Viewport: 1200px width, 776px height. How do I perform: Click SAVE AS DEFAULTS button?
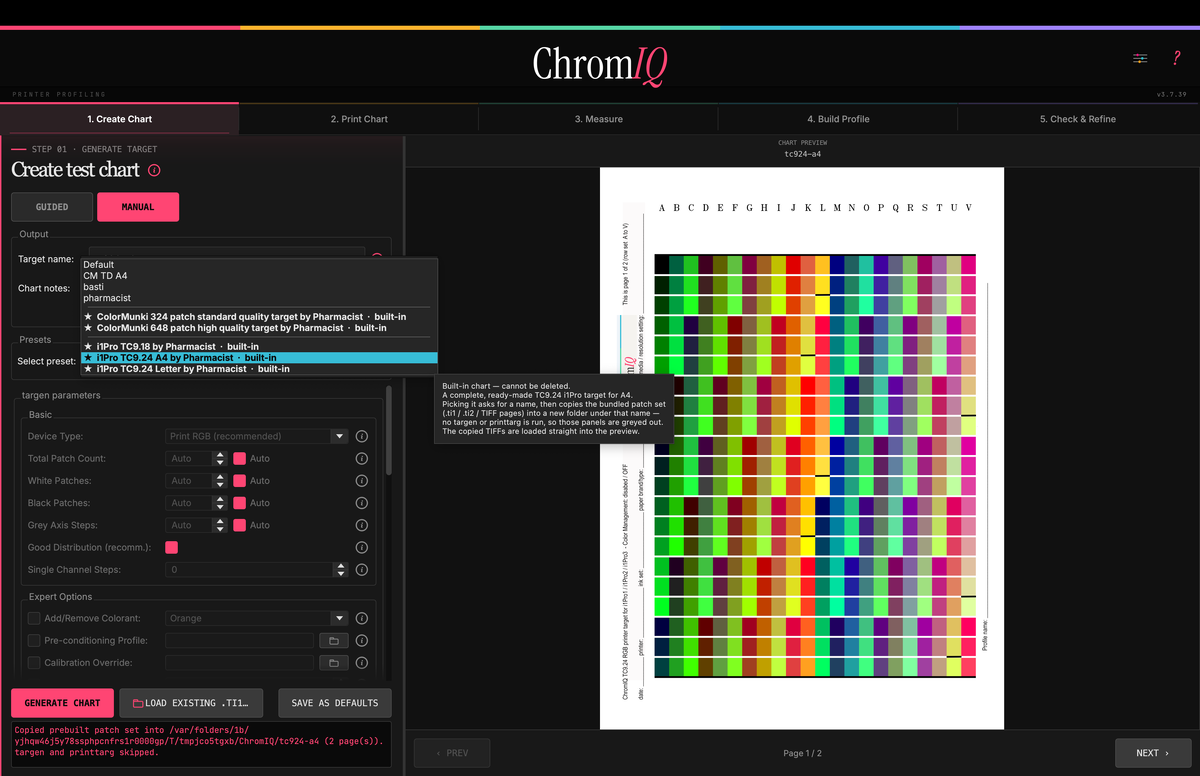pos(335,703)
